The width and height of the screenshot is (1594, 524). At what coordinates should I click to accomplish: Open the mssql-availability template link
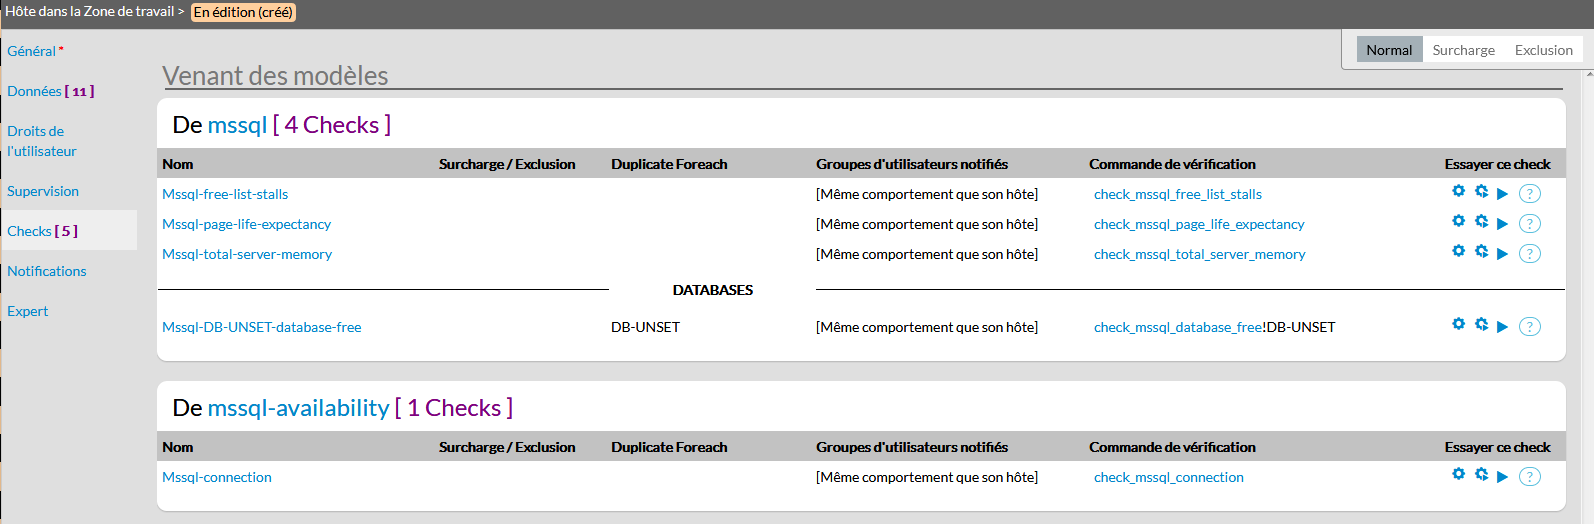coord(298,408)
